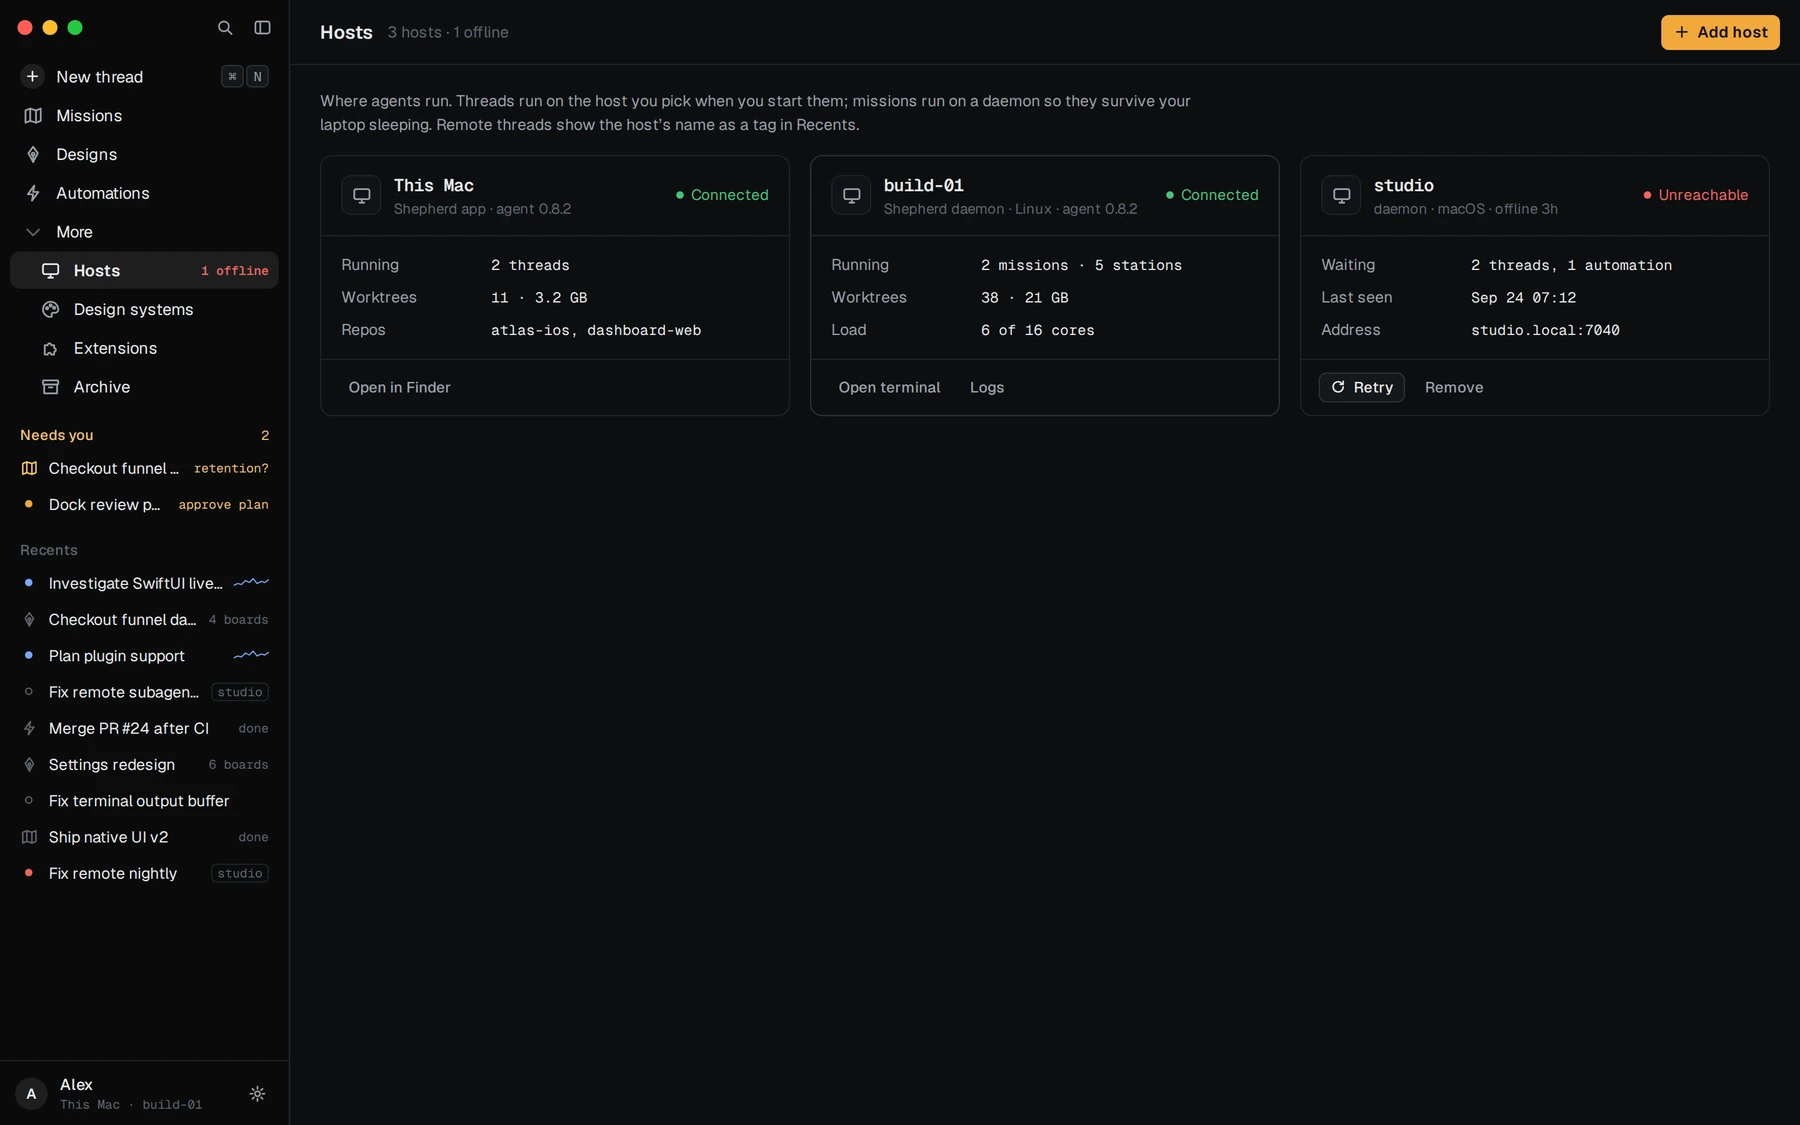
Task: Open Settings redesign recent item
Action: coord(144,765)
